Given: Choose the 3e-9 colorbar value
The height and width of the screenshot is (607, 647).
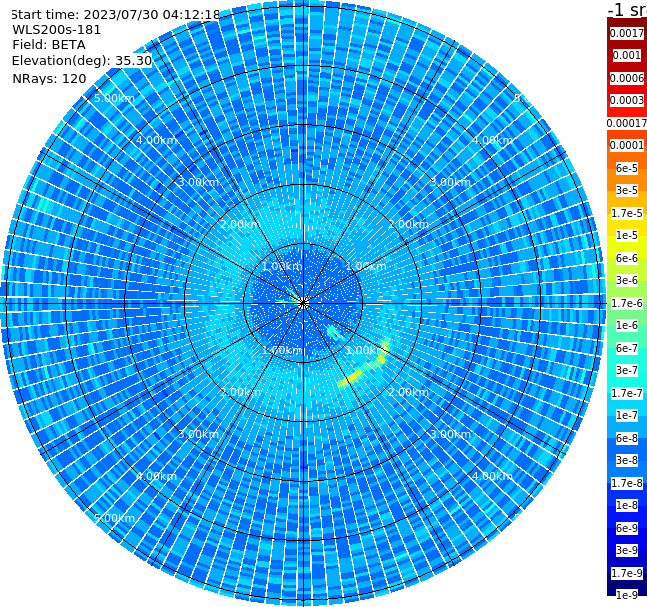Looking at the screenshot, I should click(627, 550).
